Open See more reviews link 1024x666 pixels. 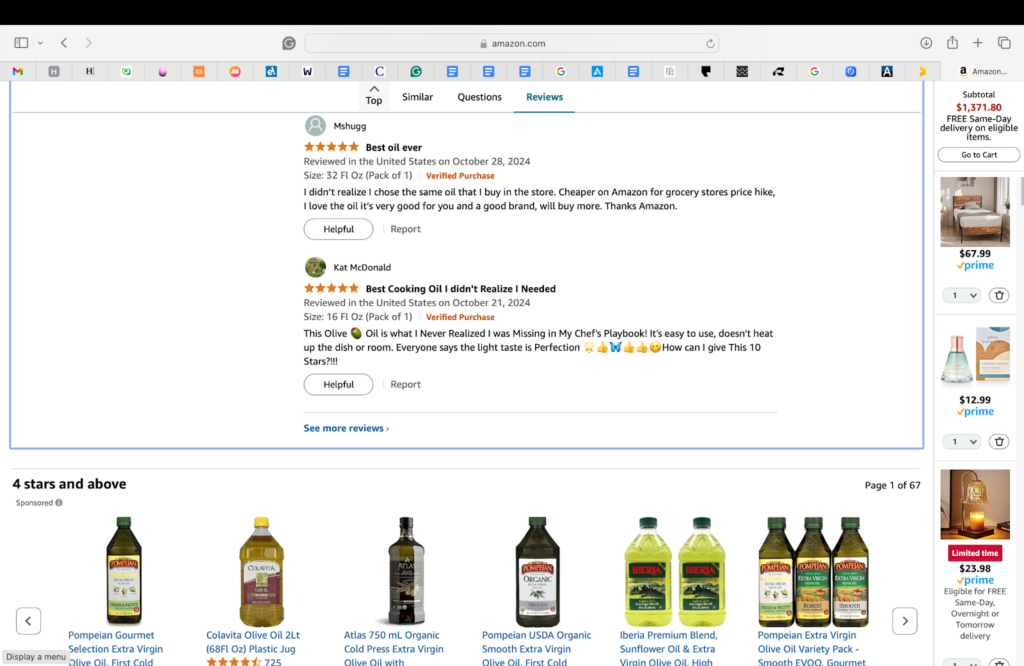pos(346,428)
